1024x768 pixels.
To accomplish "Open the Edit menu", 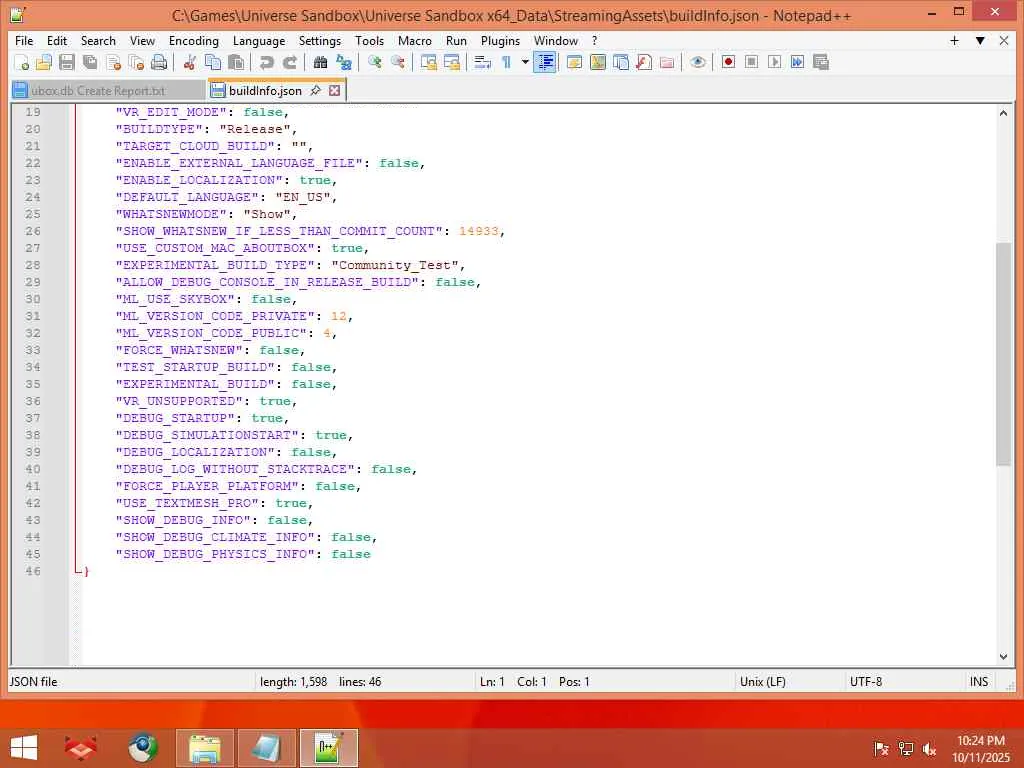I will point(57,40).
